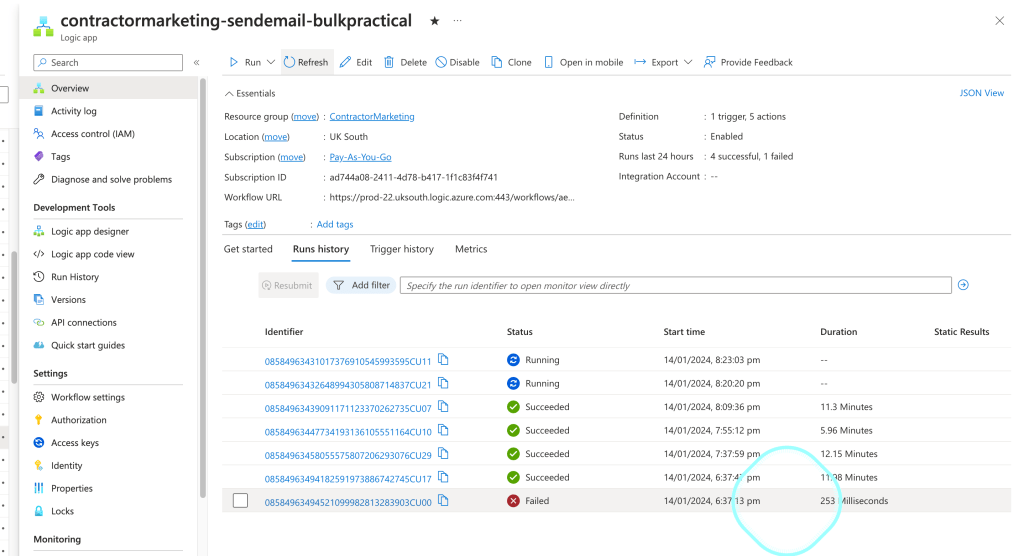Click move link beside Location
This screenshot has width=1024, height=556.
[x=276, y=137]
